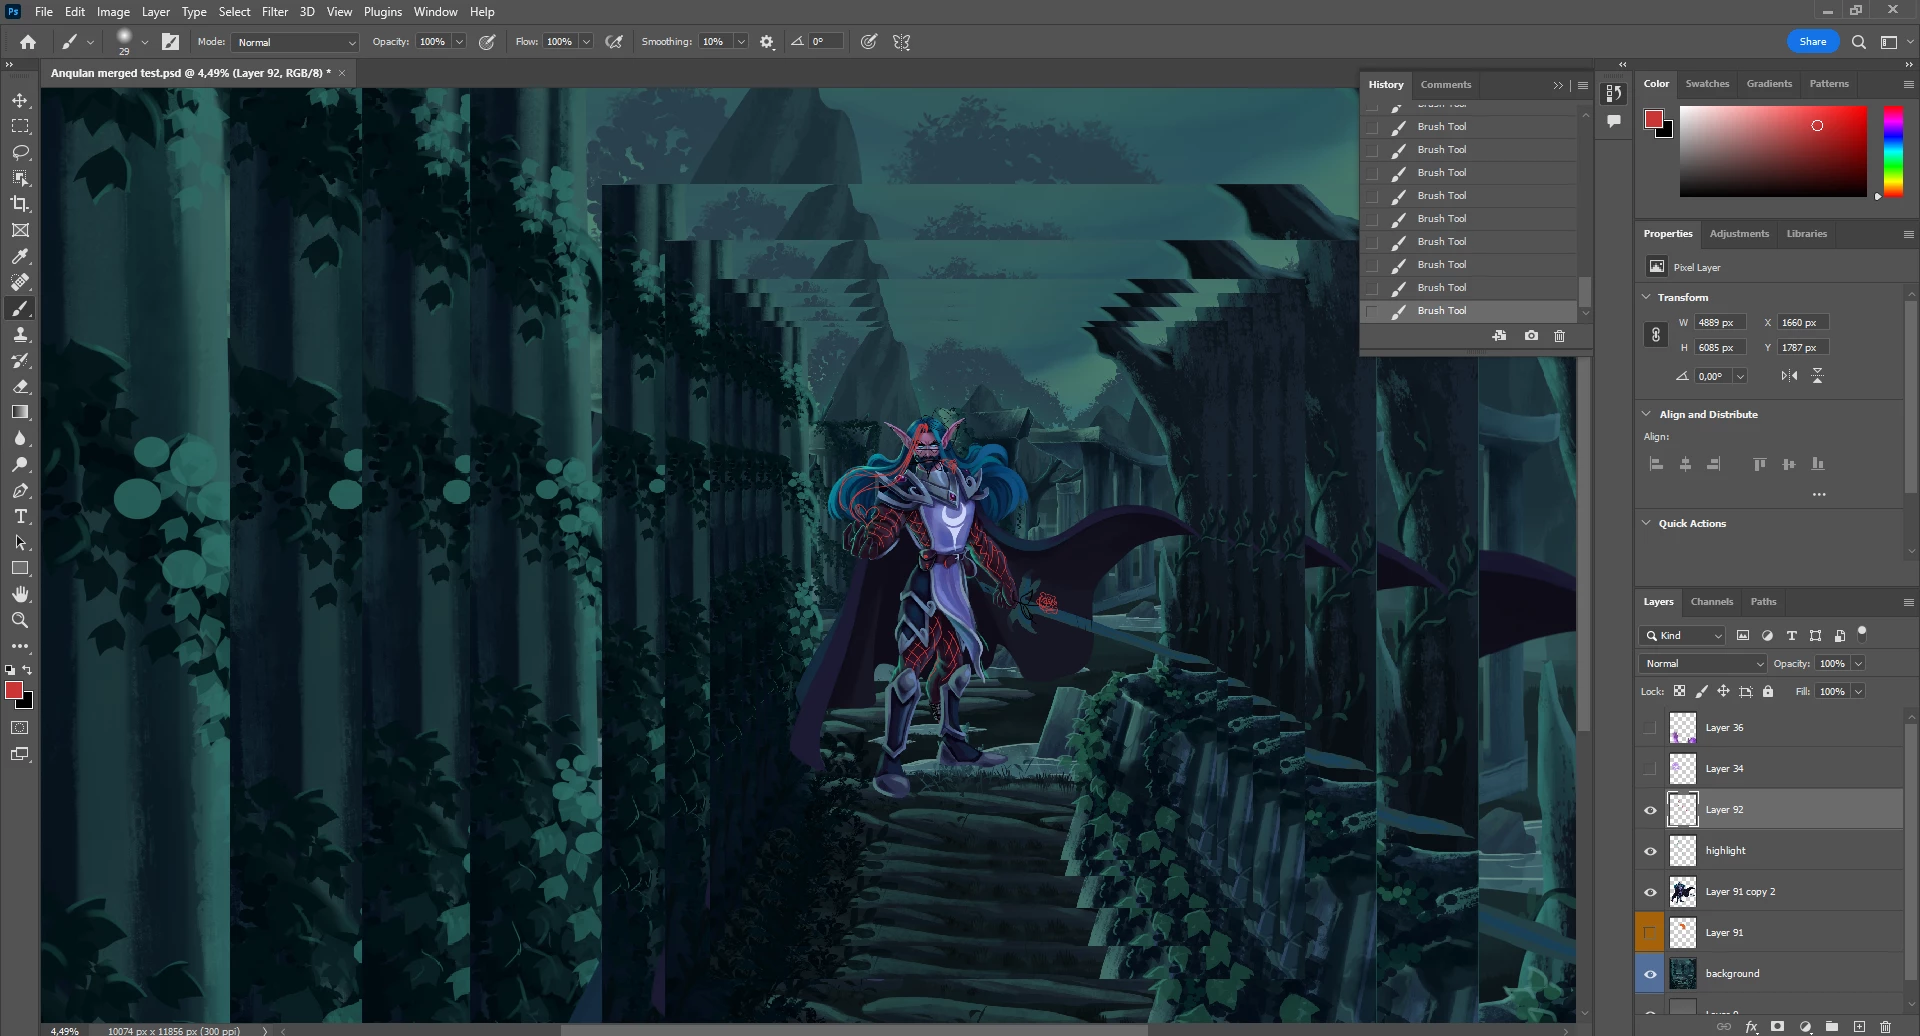This screenshot has height=1036, width=1920.
Task: Select the Zoom tool
Action: (x=20, y=620)
